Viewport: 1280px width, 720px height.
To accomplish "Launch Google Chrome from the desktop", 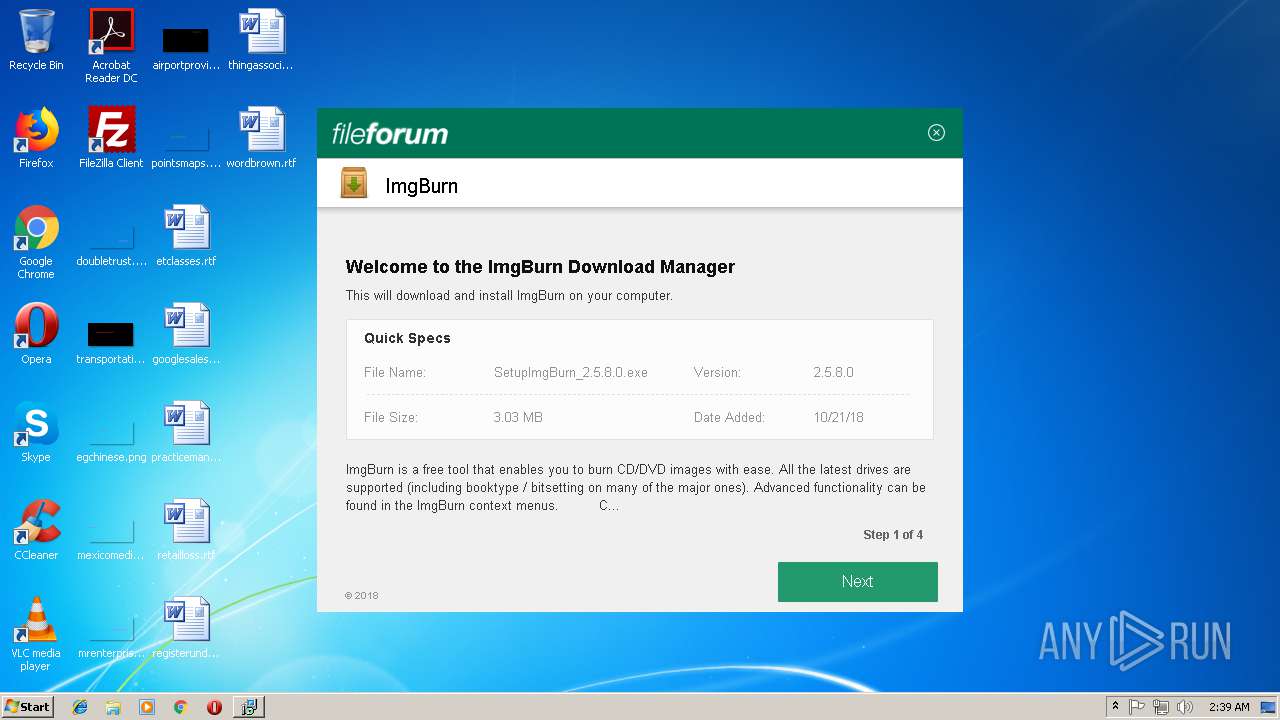I will (36, 242).
